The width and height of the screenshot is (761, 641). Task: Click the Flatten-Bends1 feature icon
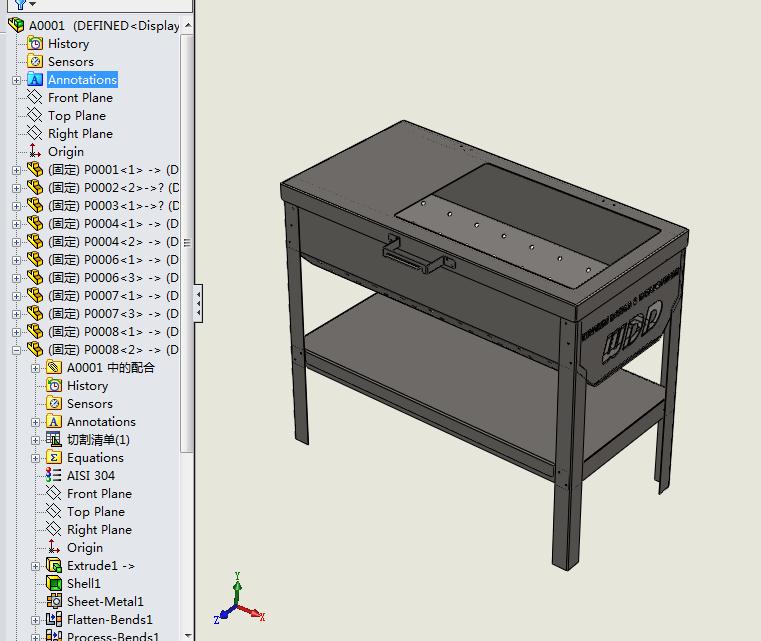(54, 619)
